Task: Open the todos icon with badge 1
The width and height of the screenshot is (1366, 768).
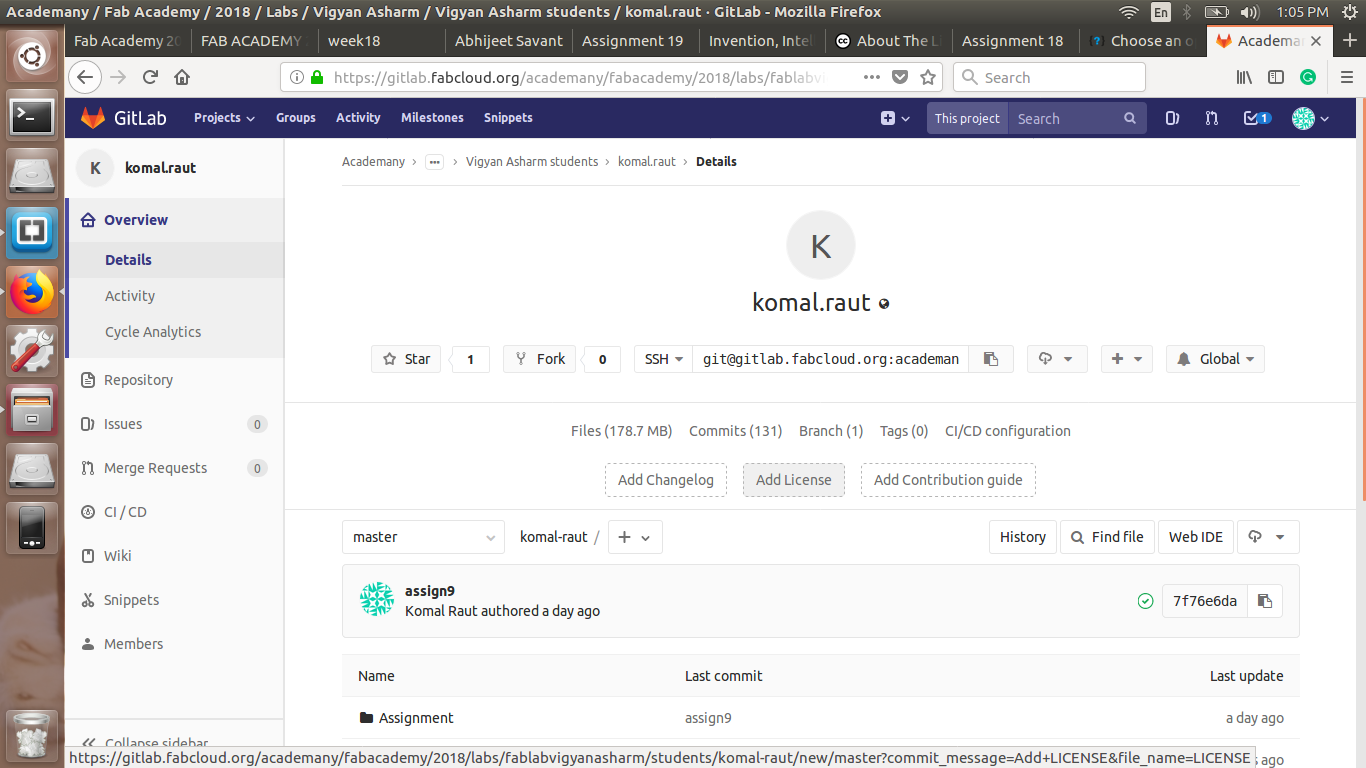Action: [x=1256, y=118]
